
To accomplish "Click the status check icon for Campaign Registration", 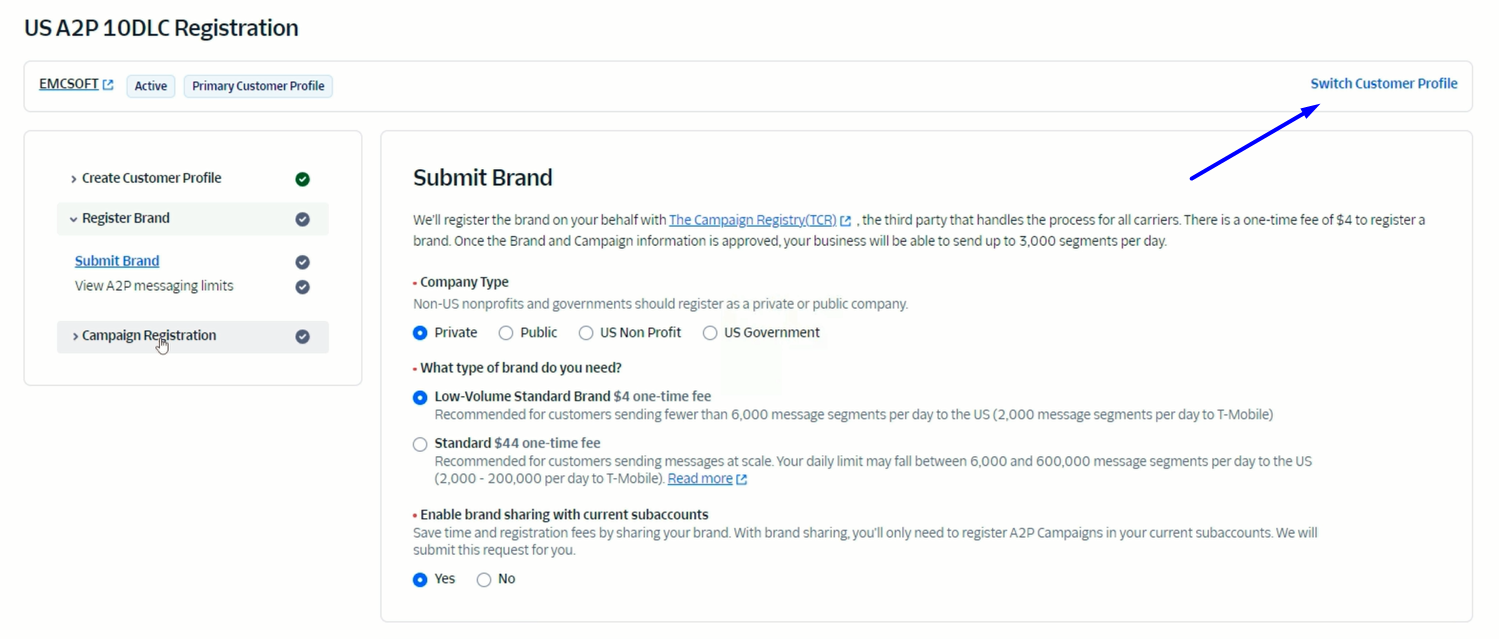I will click(x=302, y=337).
